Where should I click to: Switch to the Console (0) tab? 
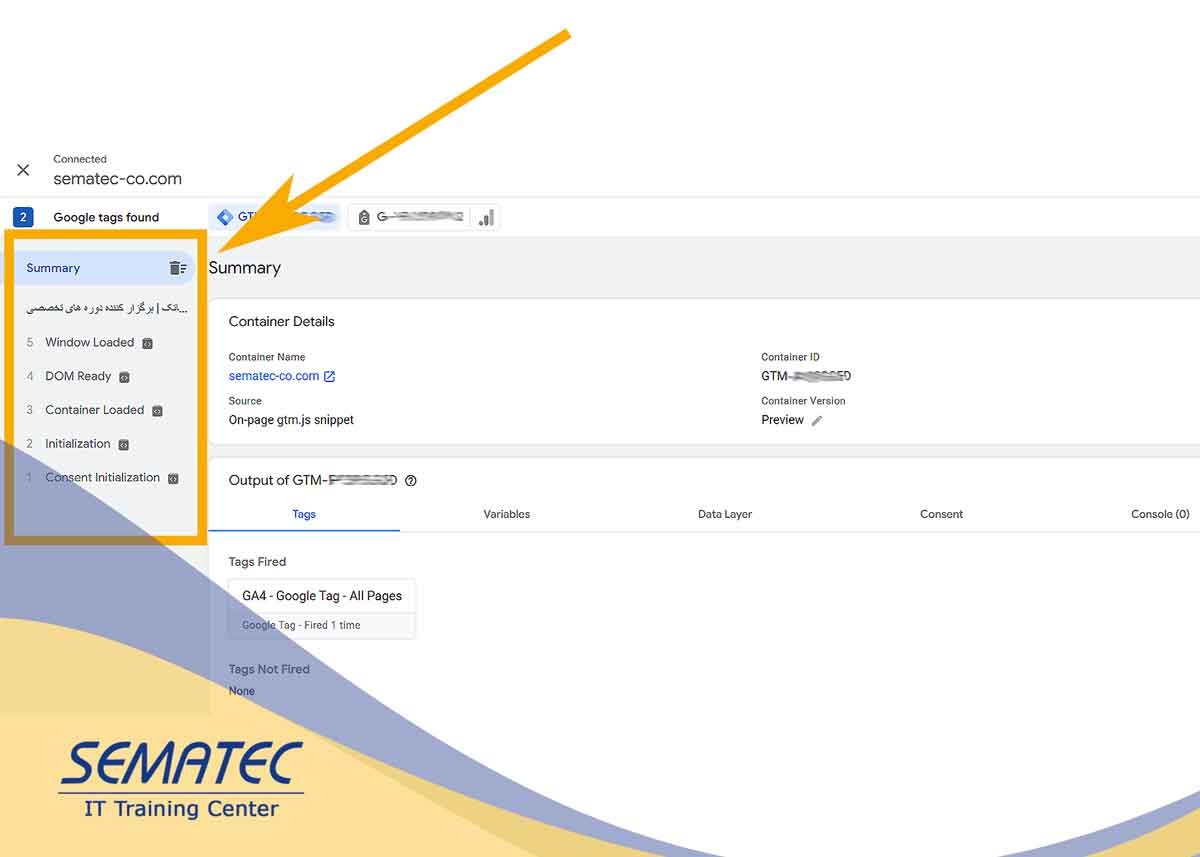[1160, 514]
